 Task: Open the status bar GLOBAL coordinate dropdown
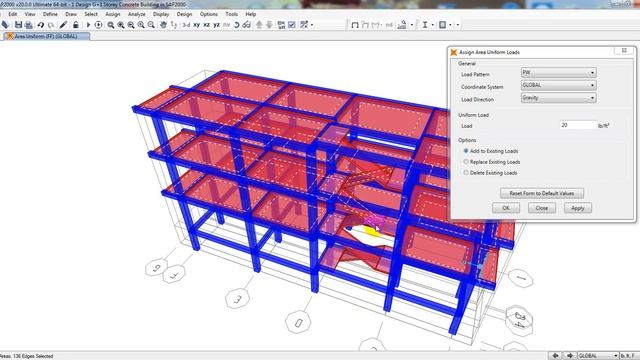pos(597,356)
